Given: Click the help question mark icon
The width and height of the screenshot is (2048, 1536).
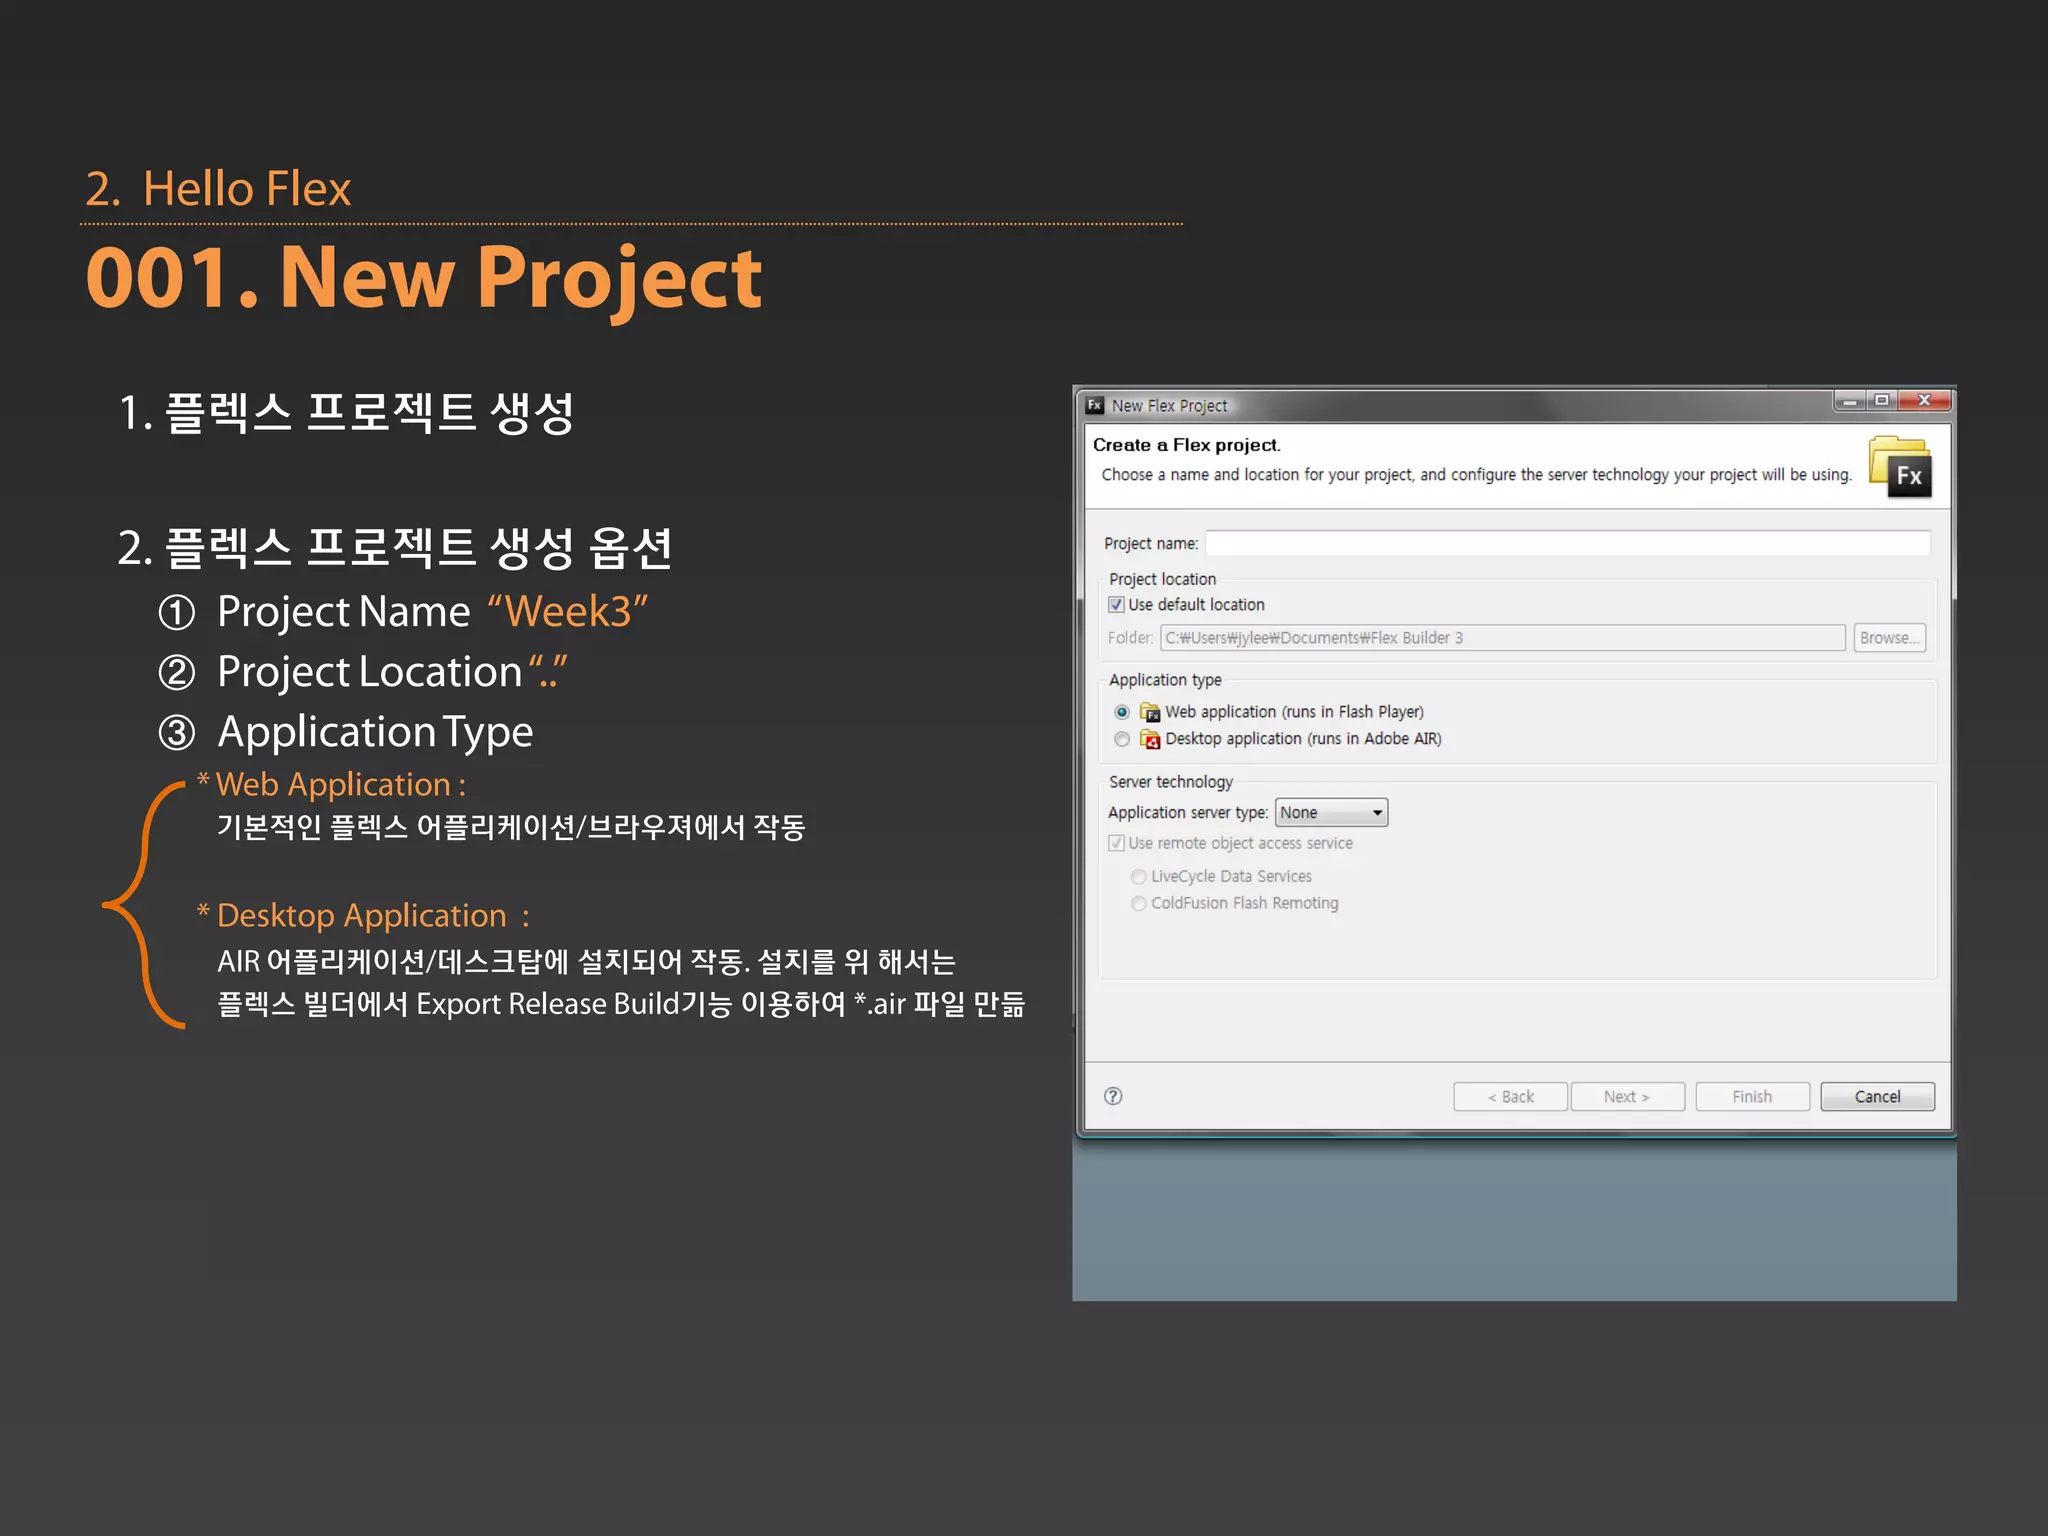Looking at the screenshot, I should coord(1113,1096).
